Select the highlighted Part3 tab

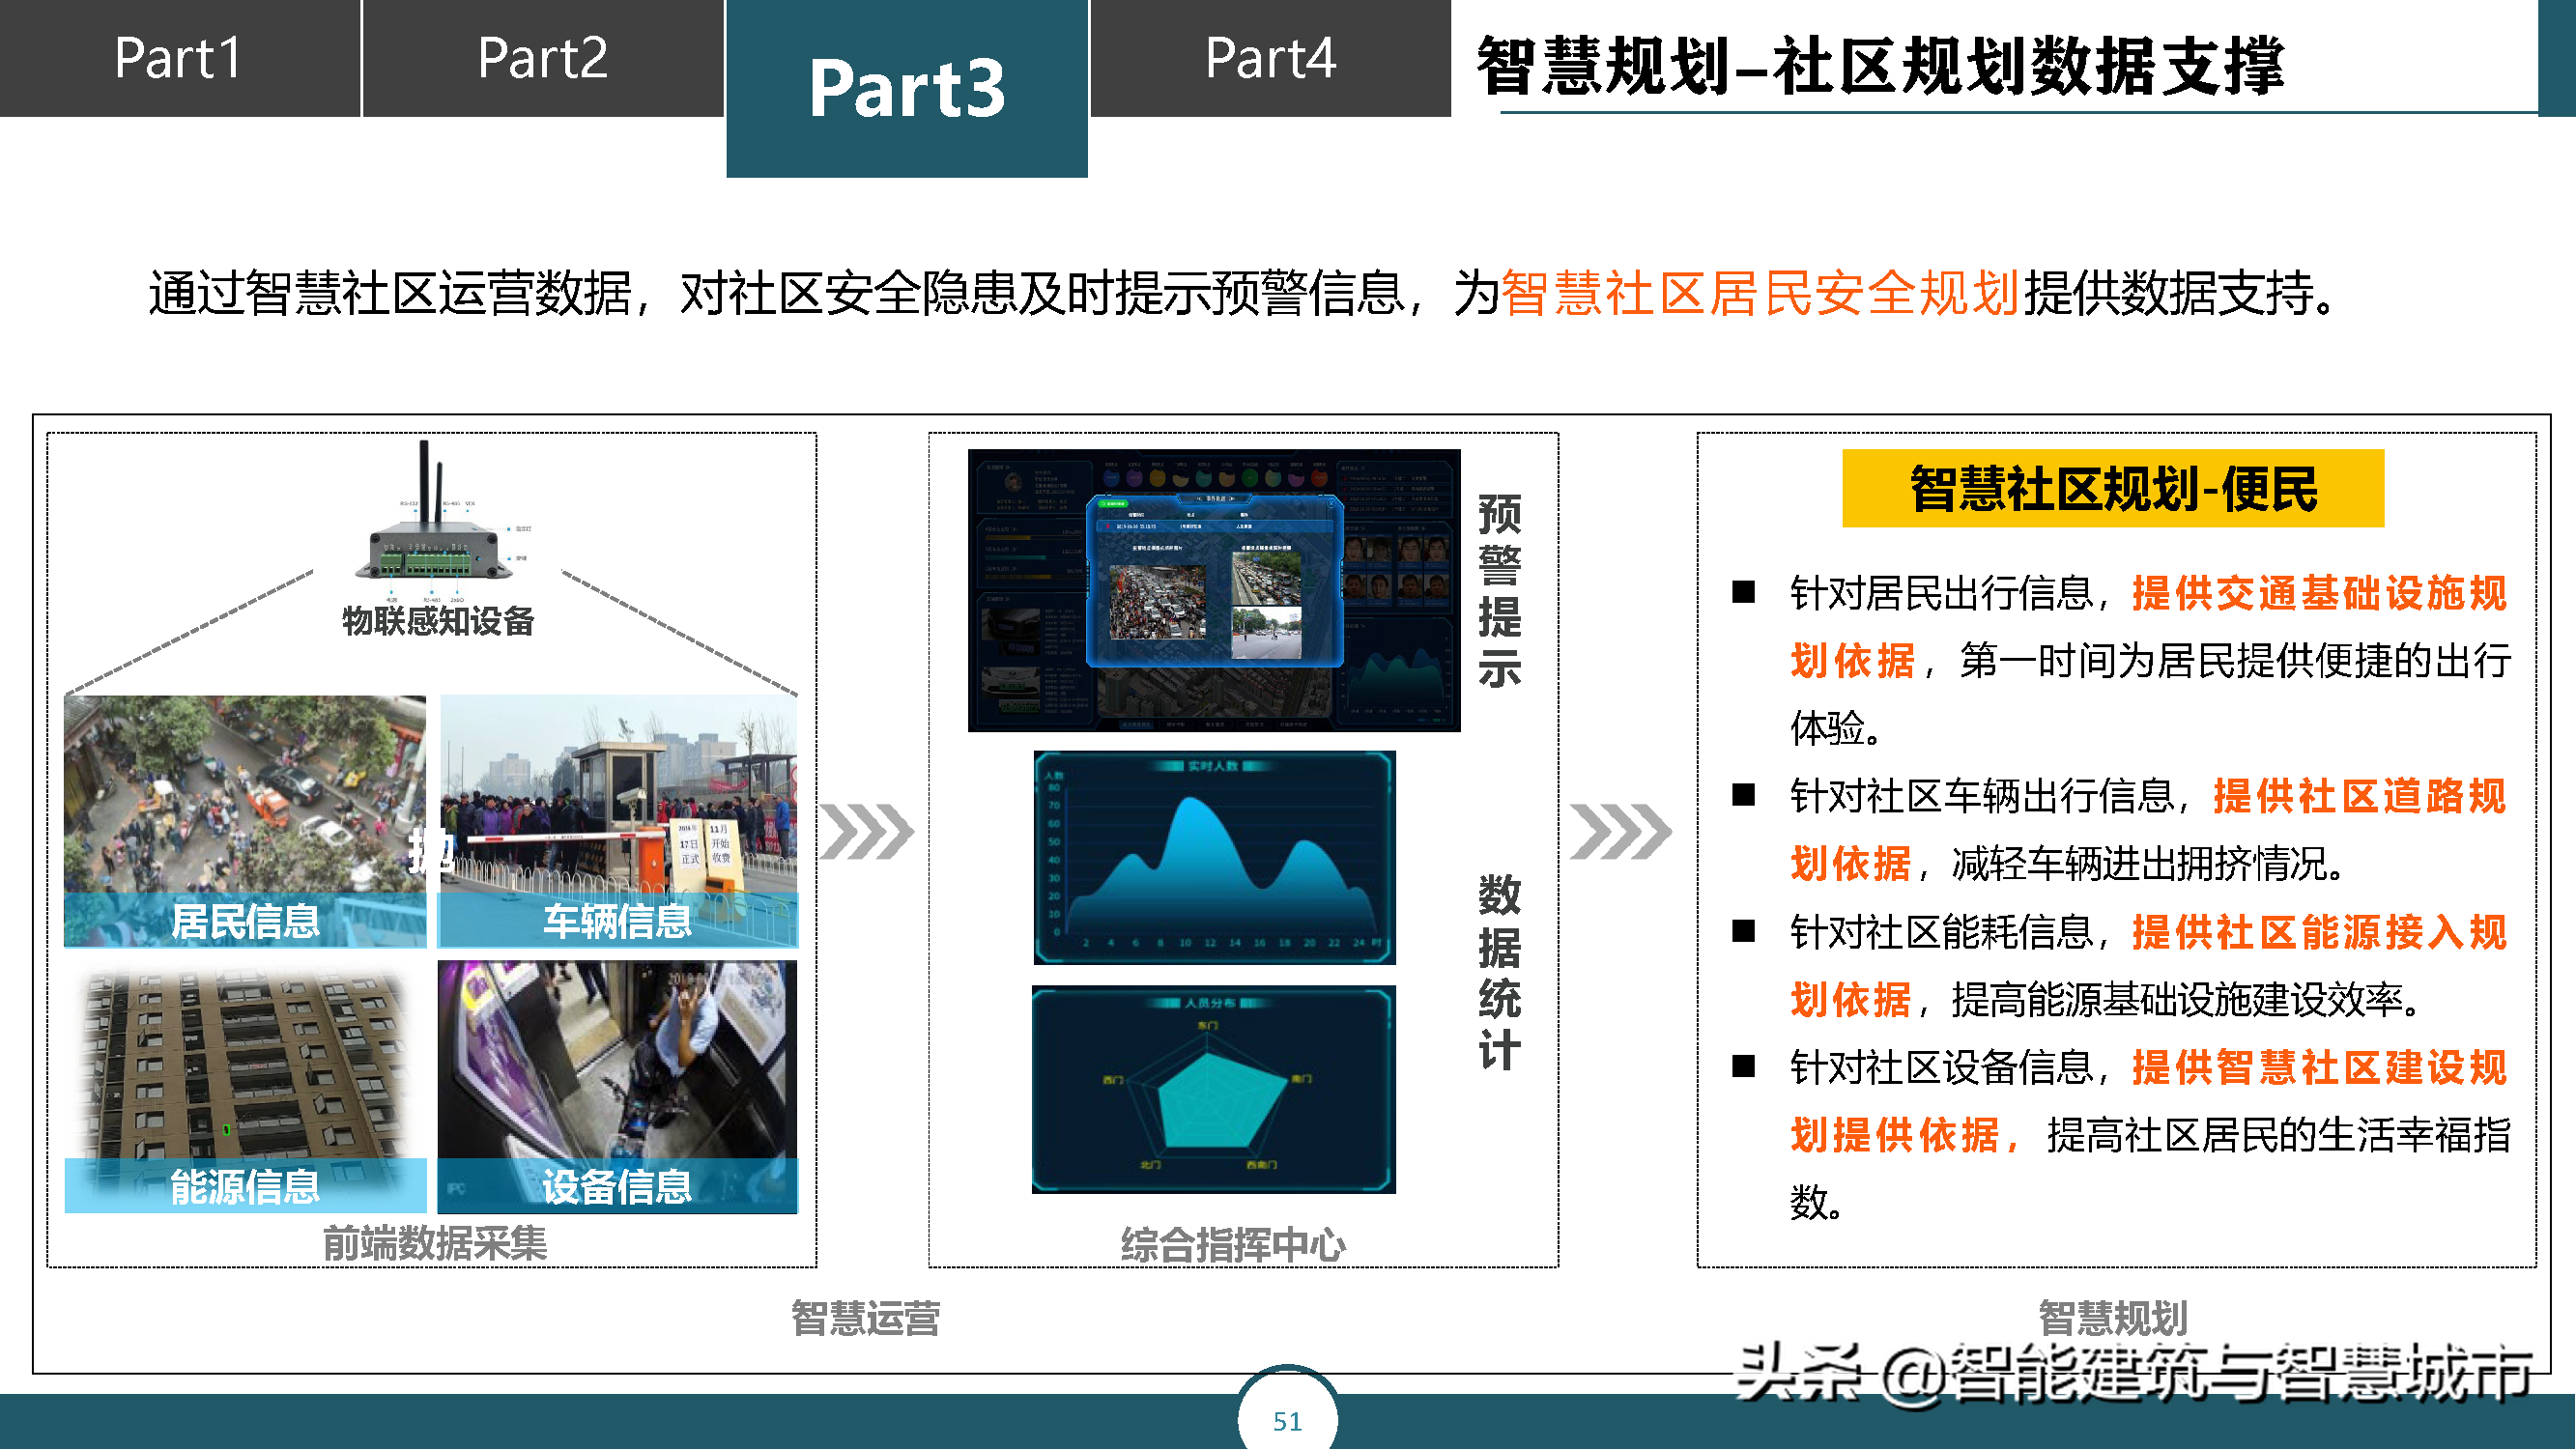907,88
